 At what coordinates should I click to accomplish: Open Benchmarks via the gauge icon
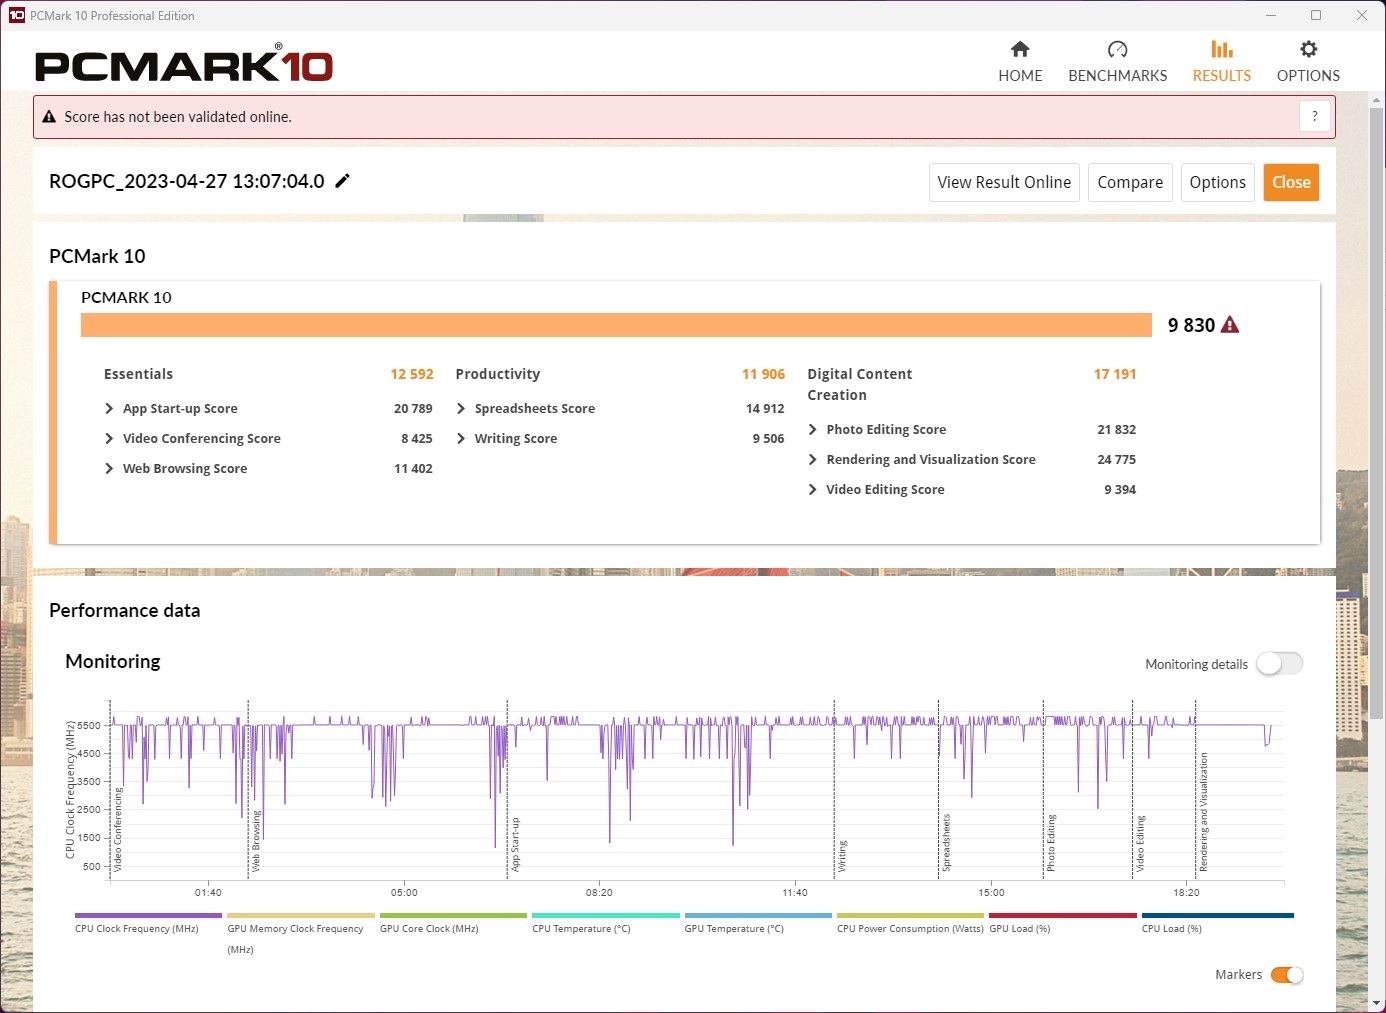pos(1117,50)
